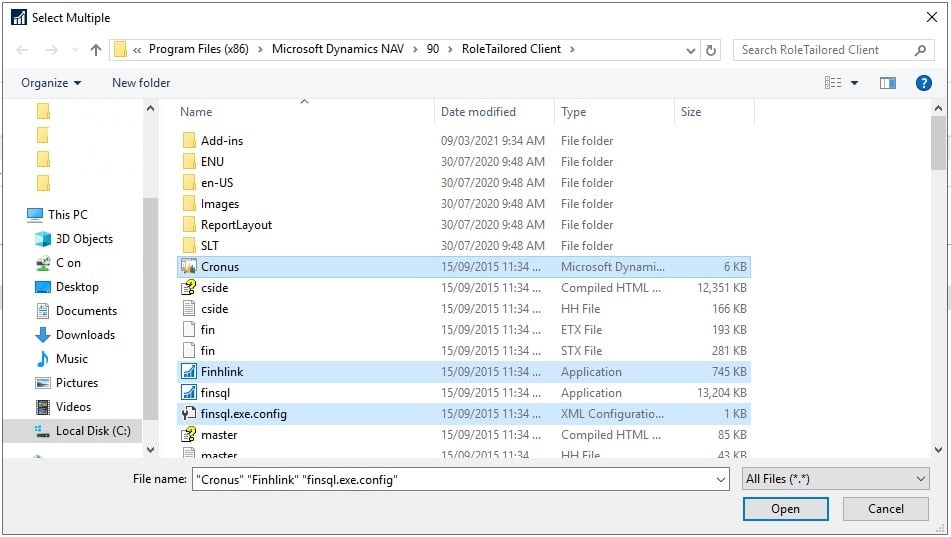Toggle the preview pane
The height and width of the screenshot is (537, 951).
(887, 83)
